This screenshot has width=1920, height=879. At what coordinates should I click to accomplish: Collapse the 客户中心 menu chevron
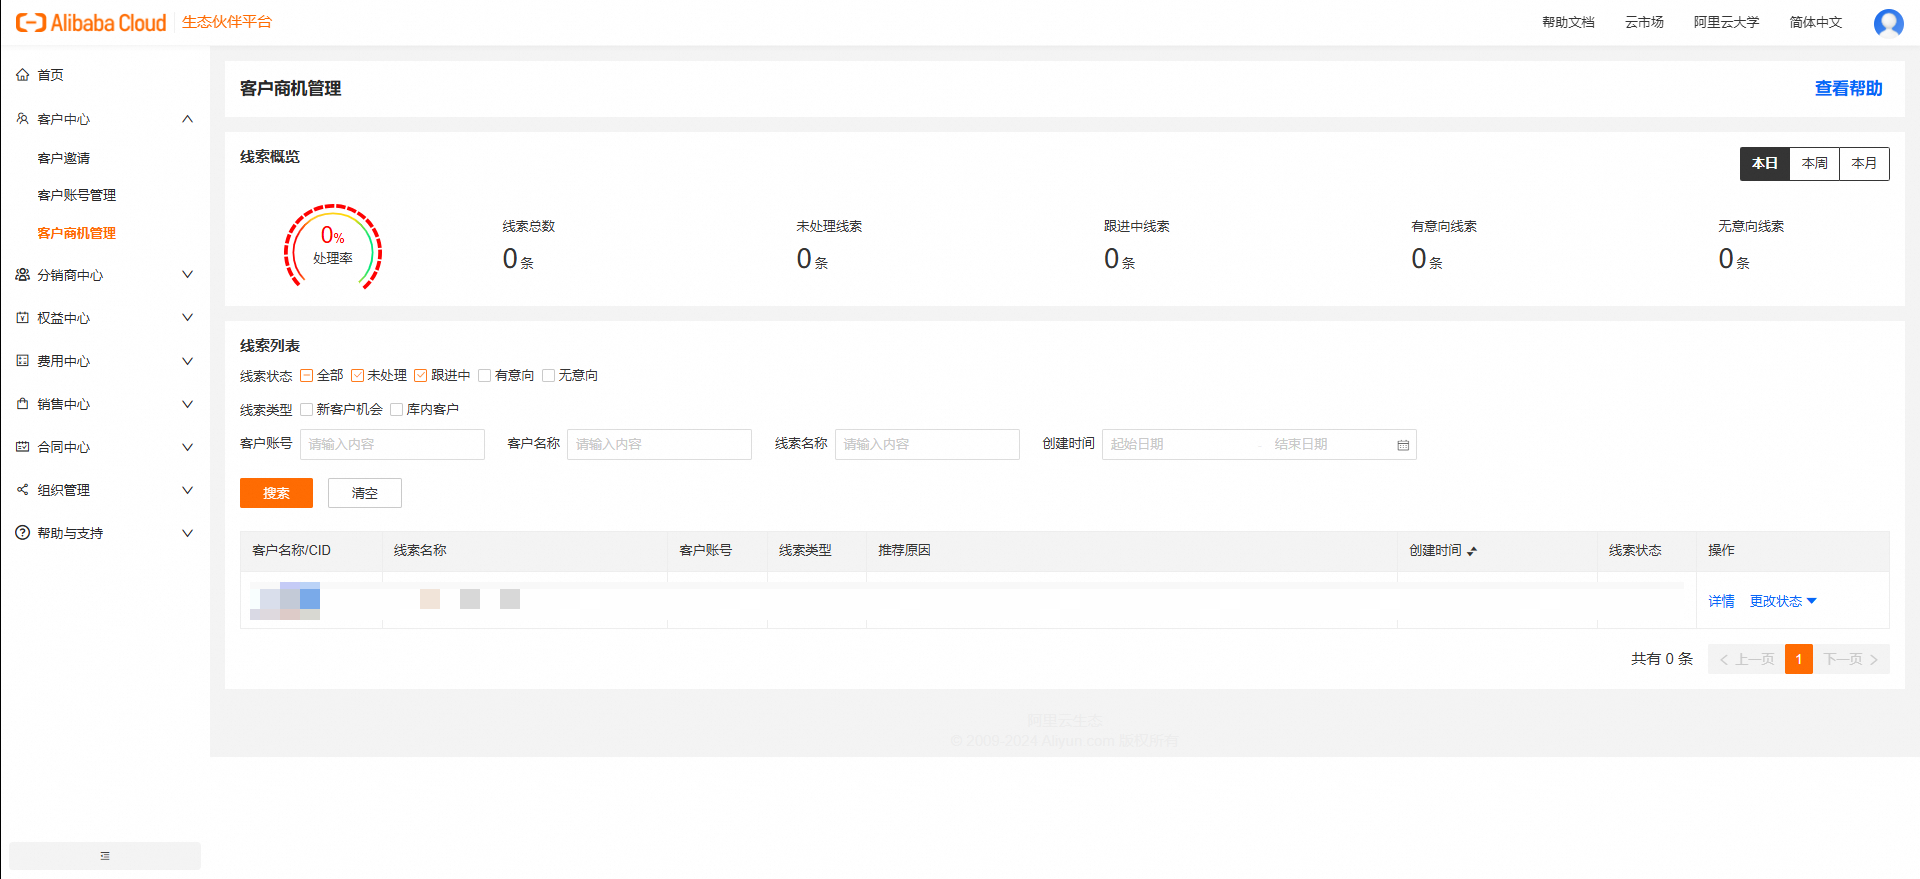click(187, 119)
